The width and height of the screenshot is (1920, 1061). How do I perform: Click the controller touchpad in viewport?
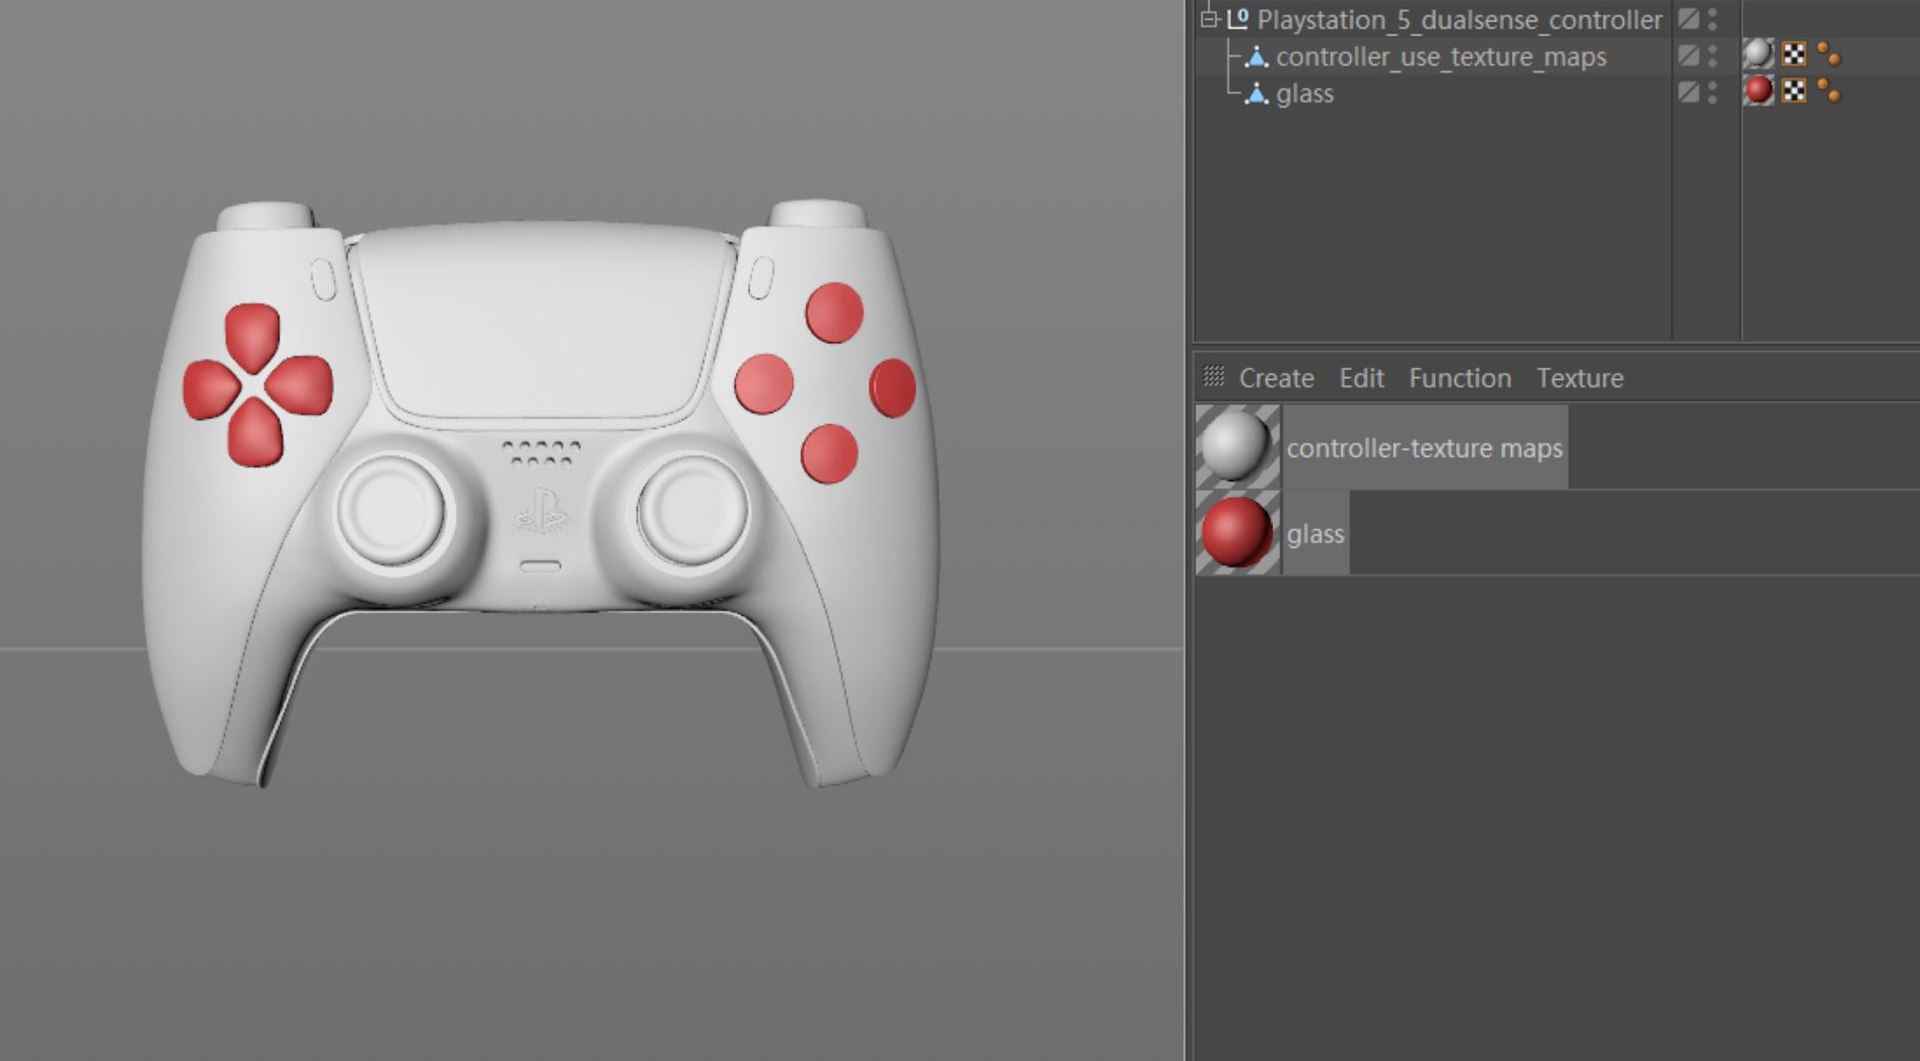click(x=541, y=322)
